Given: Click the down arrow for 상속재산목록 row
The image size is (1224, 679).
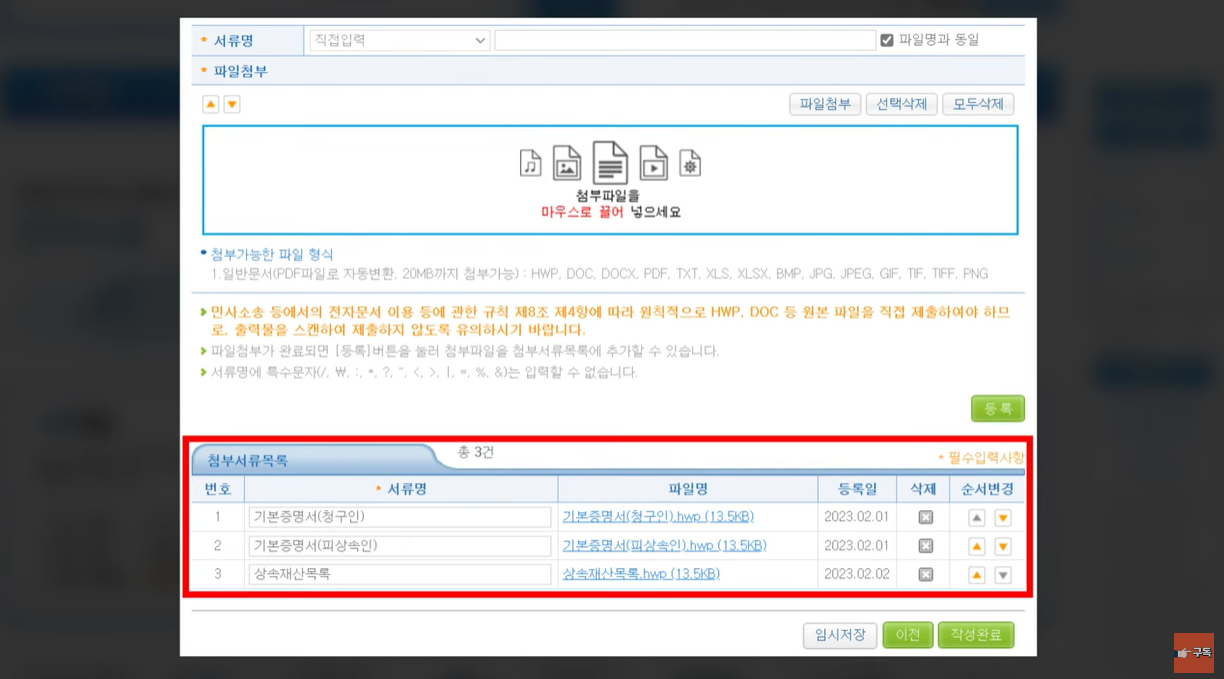Looking at the screenshot, I should pyautogui.click(x=1003, y=575).
